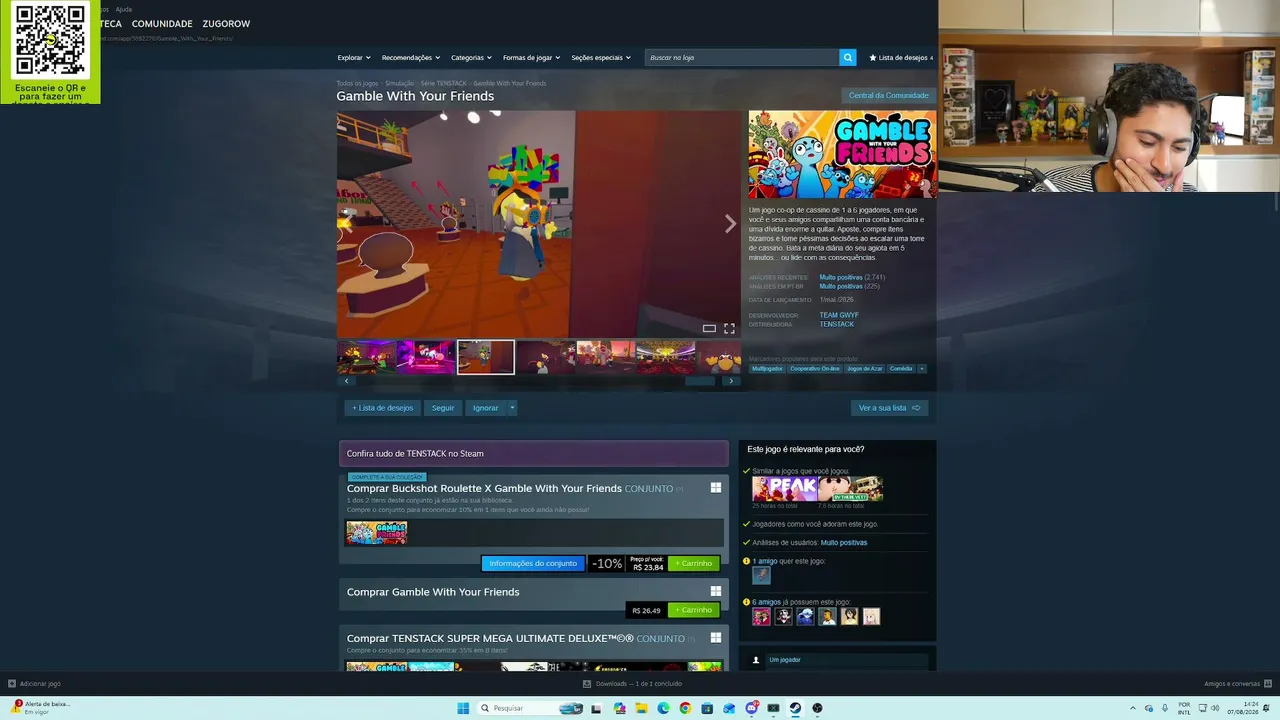Click Todos os jogos breadcrumb
This screenshot has width=1280, height=720.
point(357,84)
